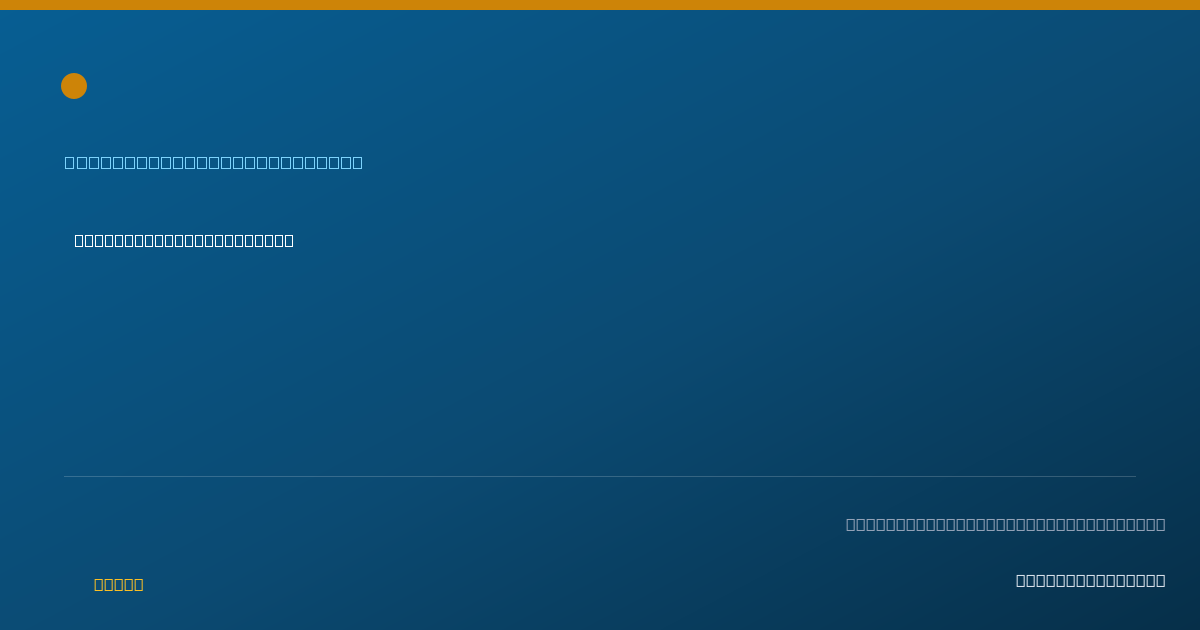Screen dimensions: 1200x630
Task: Click the end of the white subtitle line
Action: click(289, 240)
